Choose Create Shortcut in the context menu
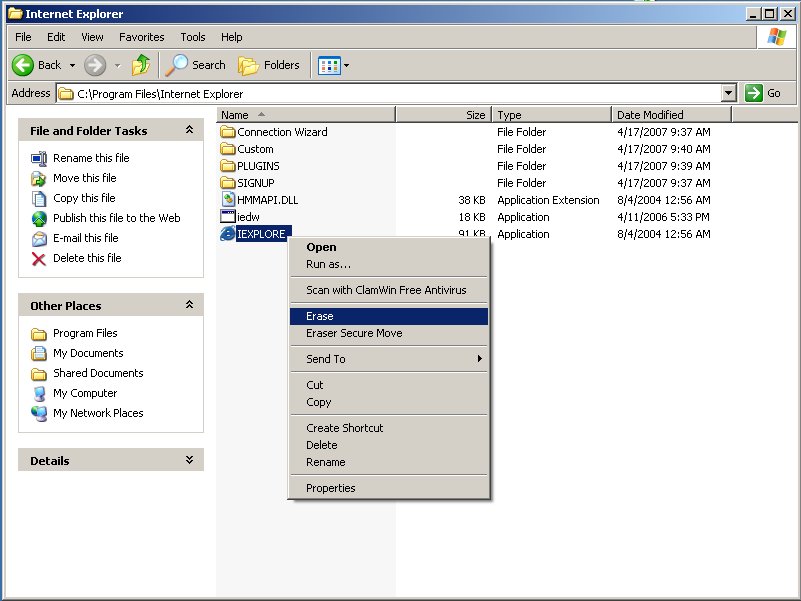The image size is (801, 601). [389, 428]
